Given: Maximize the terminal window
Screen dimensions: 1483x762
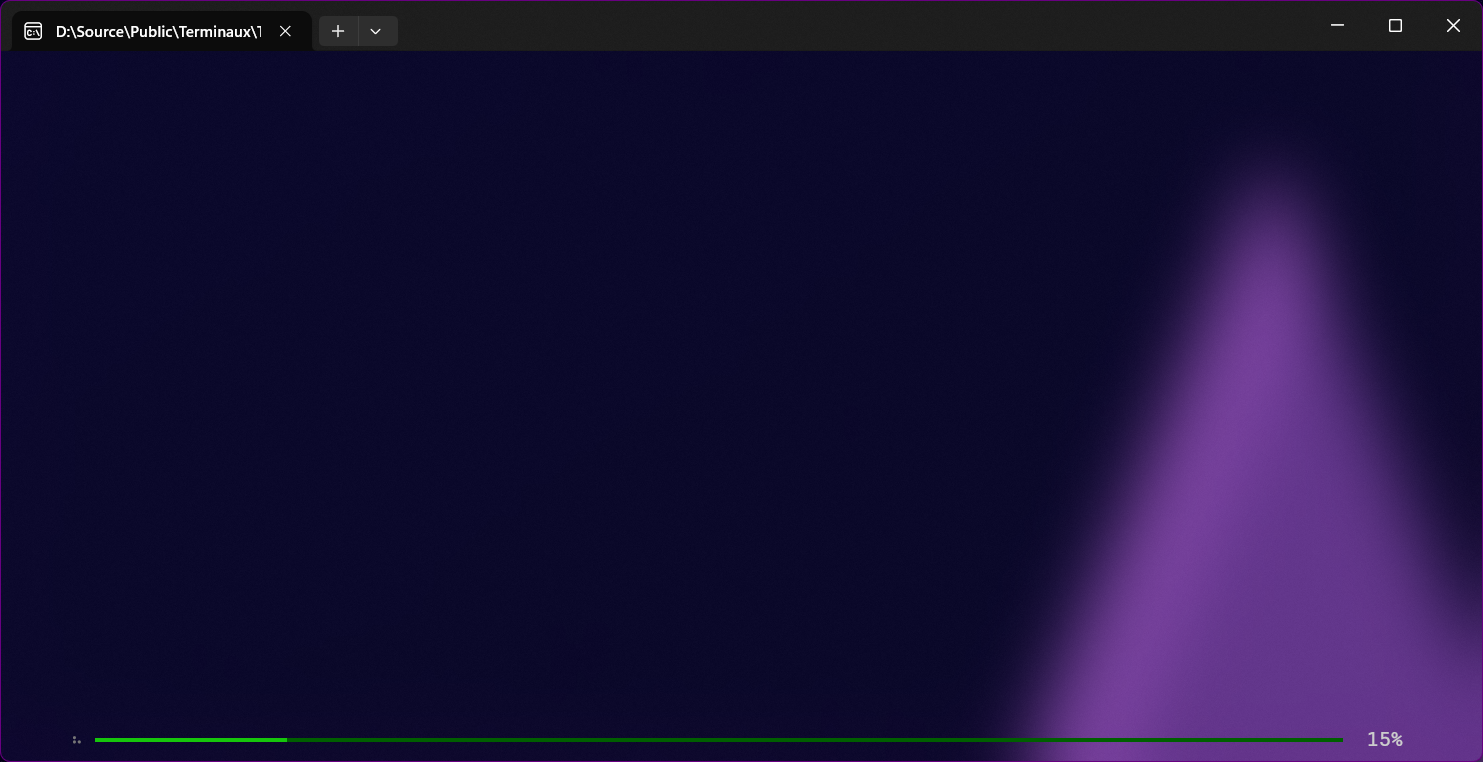Looking at the screenshot, I should point(1395,26).
